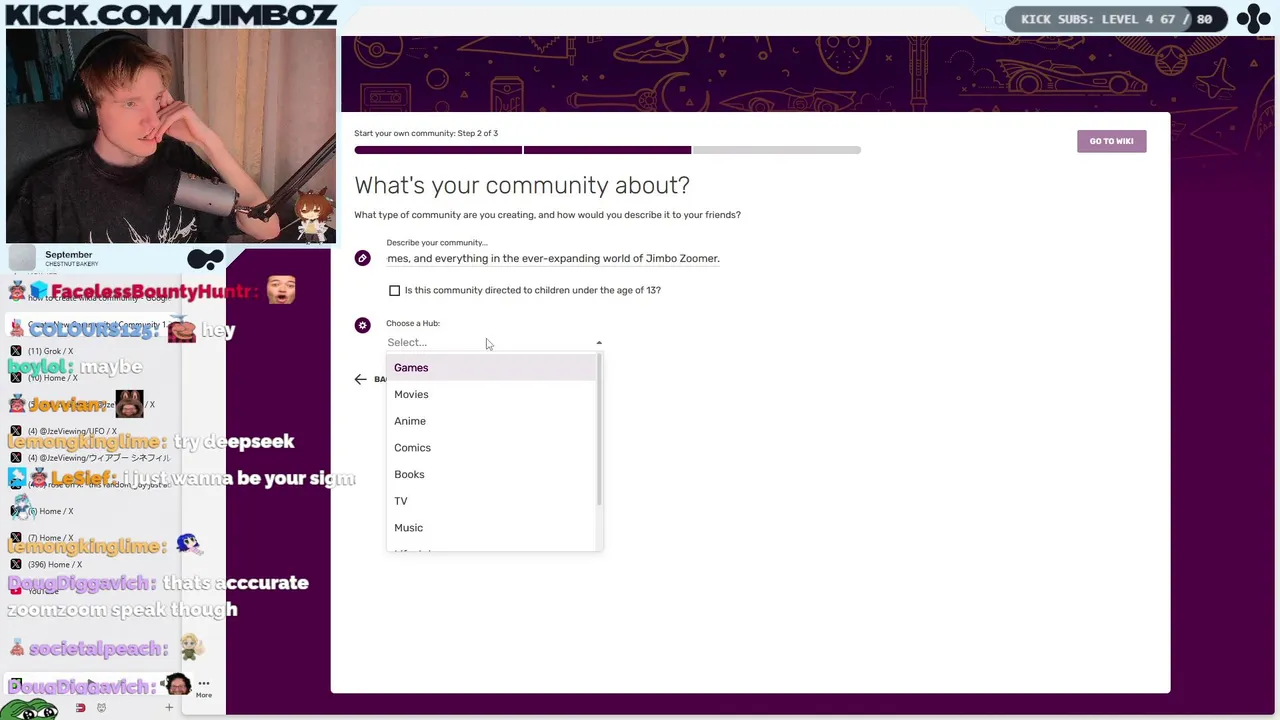Click the gear icon beside Choose a Hub

point(362,325)
